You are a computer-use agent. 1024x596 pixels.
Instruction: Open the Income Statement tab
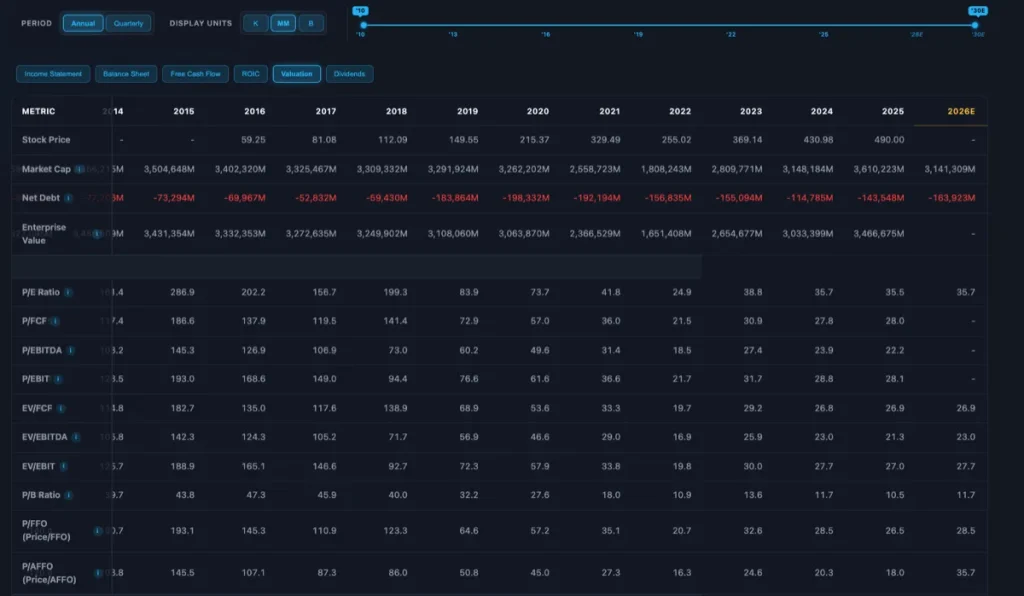coord(53,74)
